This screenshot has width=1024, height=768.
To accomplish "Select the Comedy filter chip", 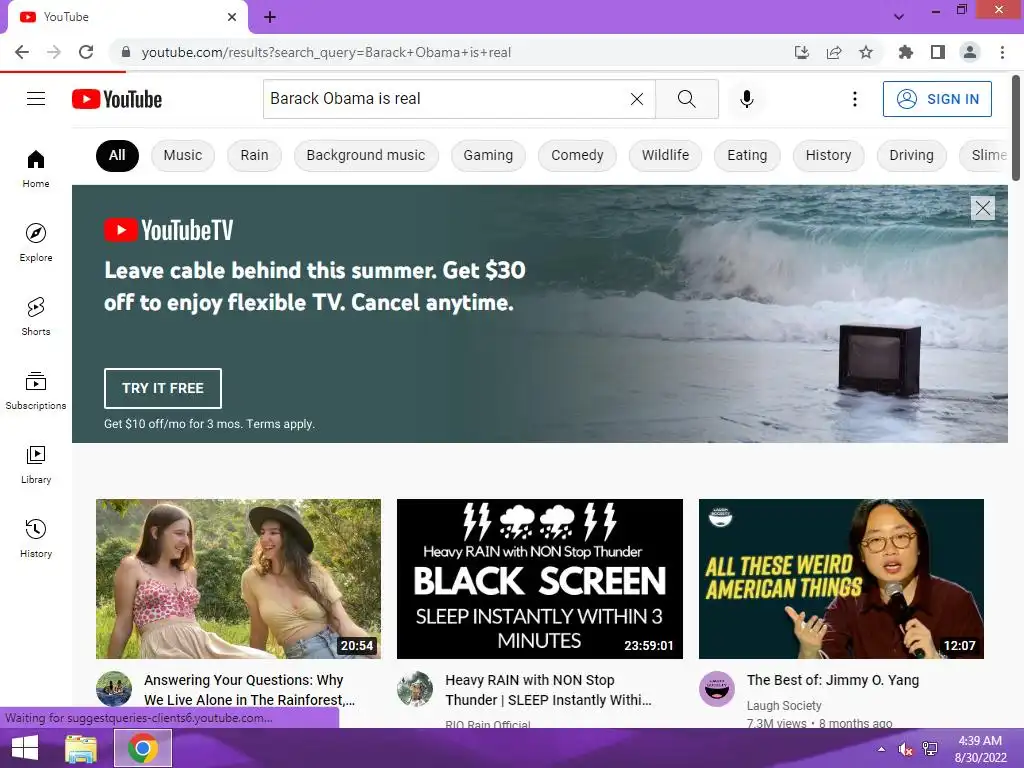I will tap(577, 155).
